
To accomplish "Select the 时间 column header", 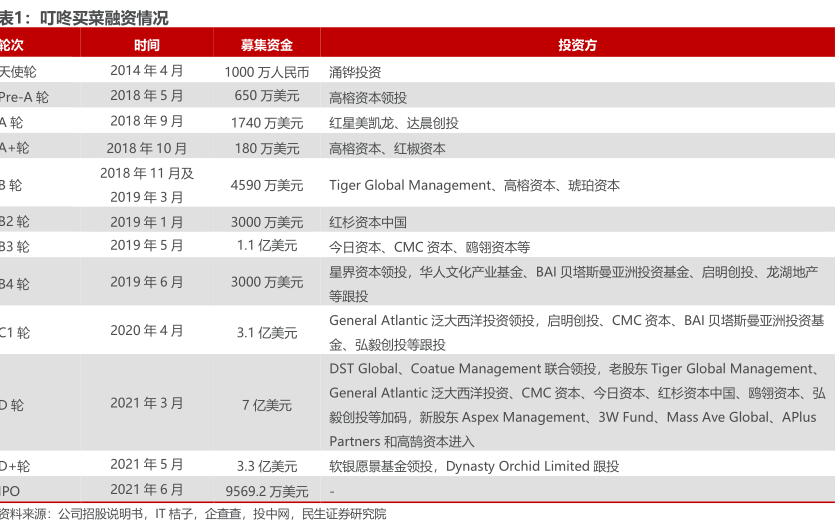I will click(x=146, y=45).
